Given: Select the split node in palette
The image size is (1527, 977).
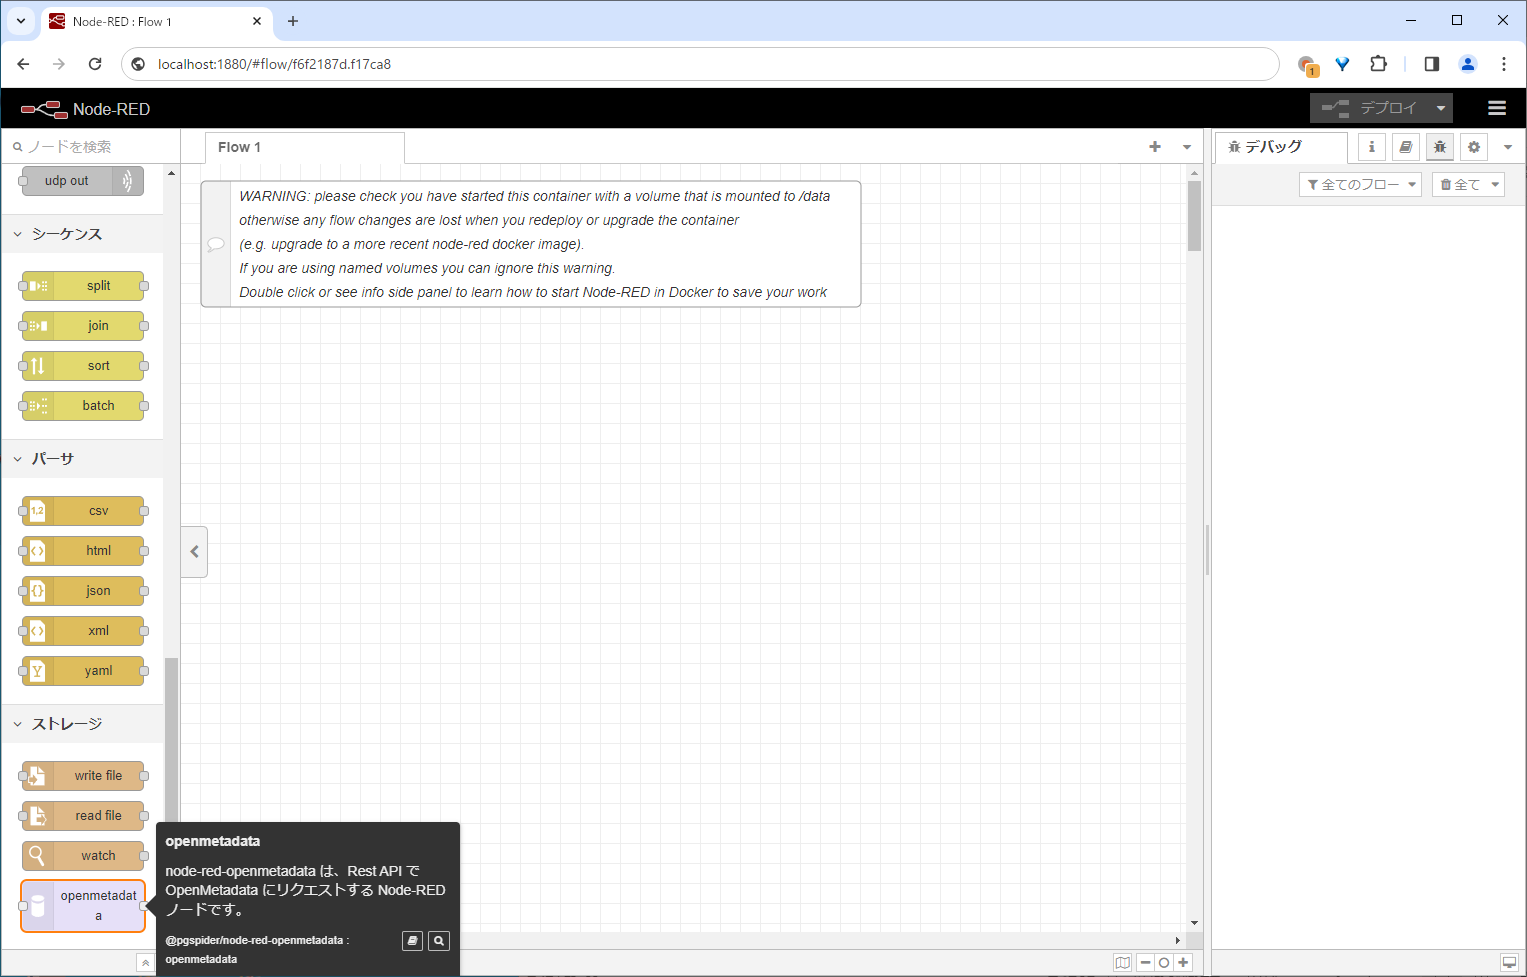Looking at the screenshot, I should (83, 286).
